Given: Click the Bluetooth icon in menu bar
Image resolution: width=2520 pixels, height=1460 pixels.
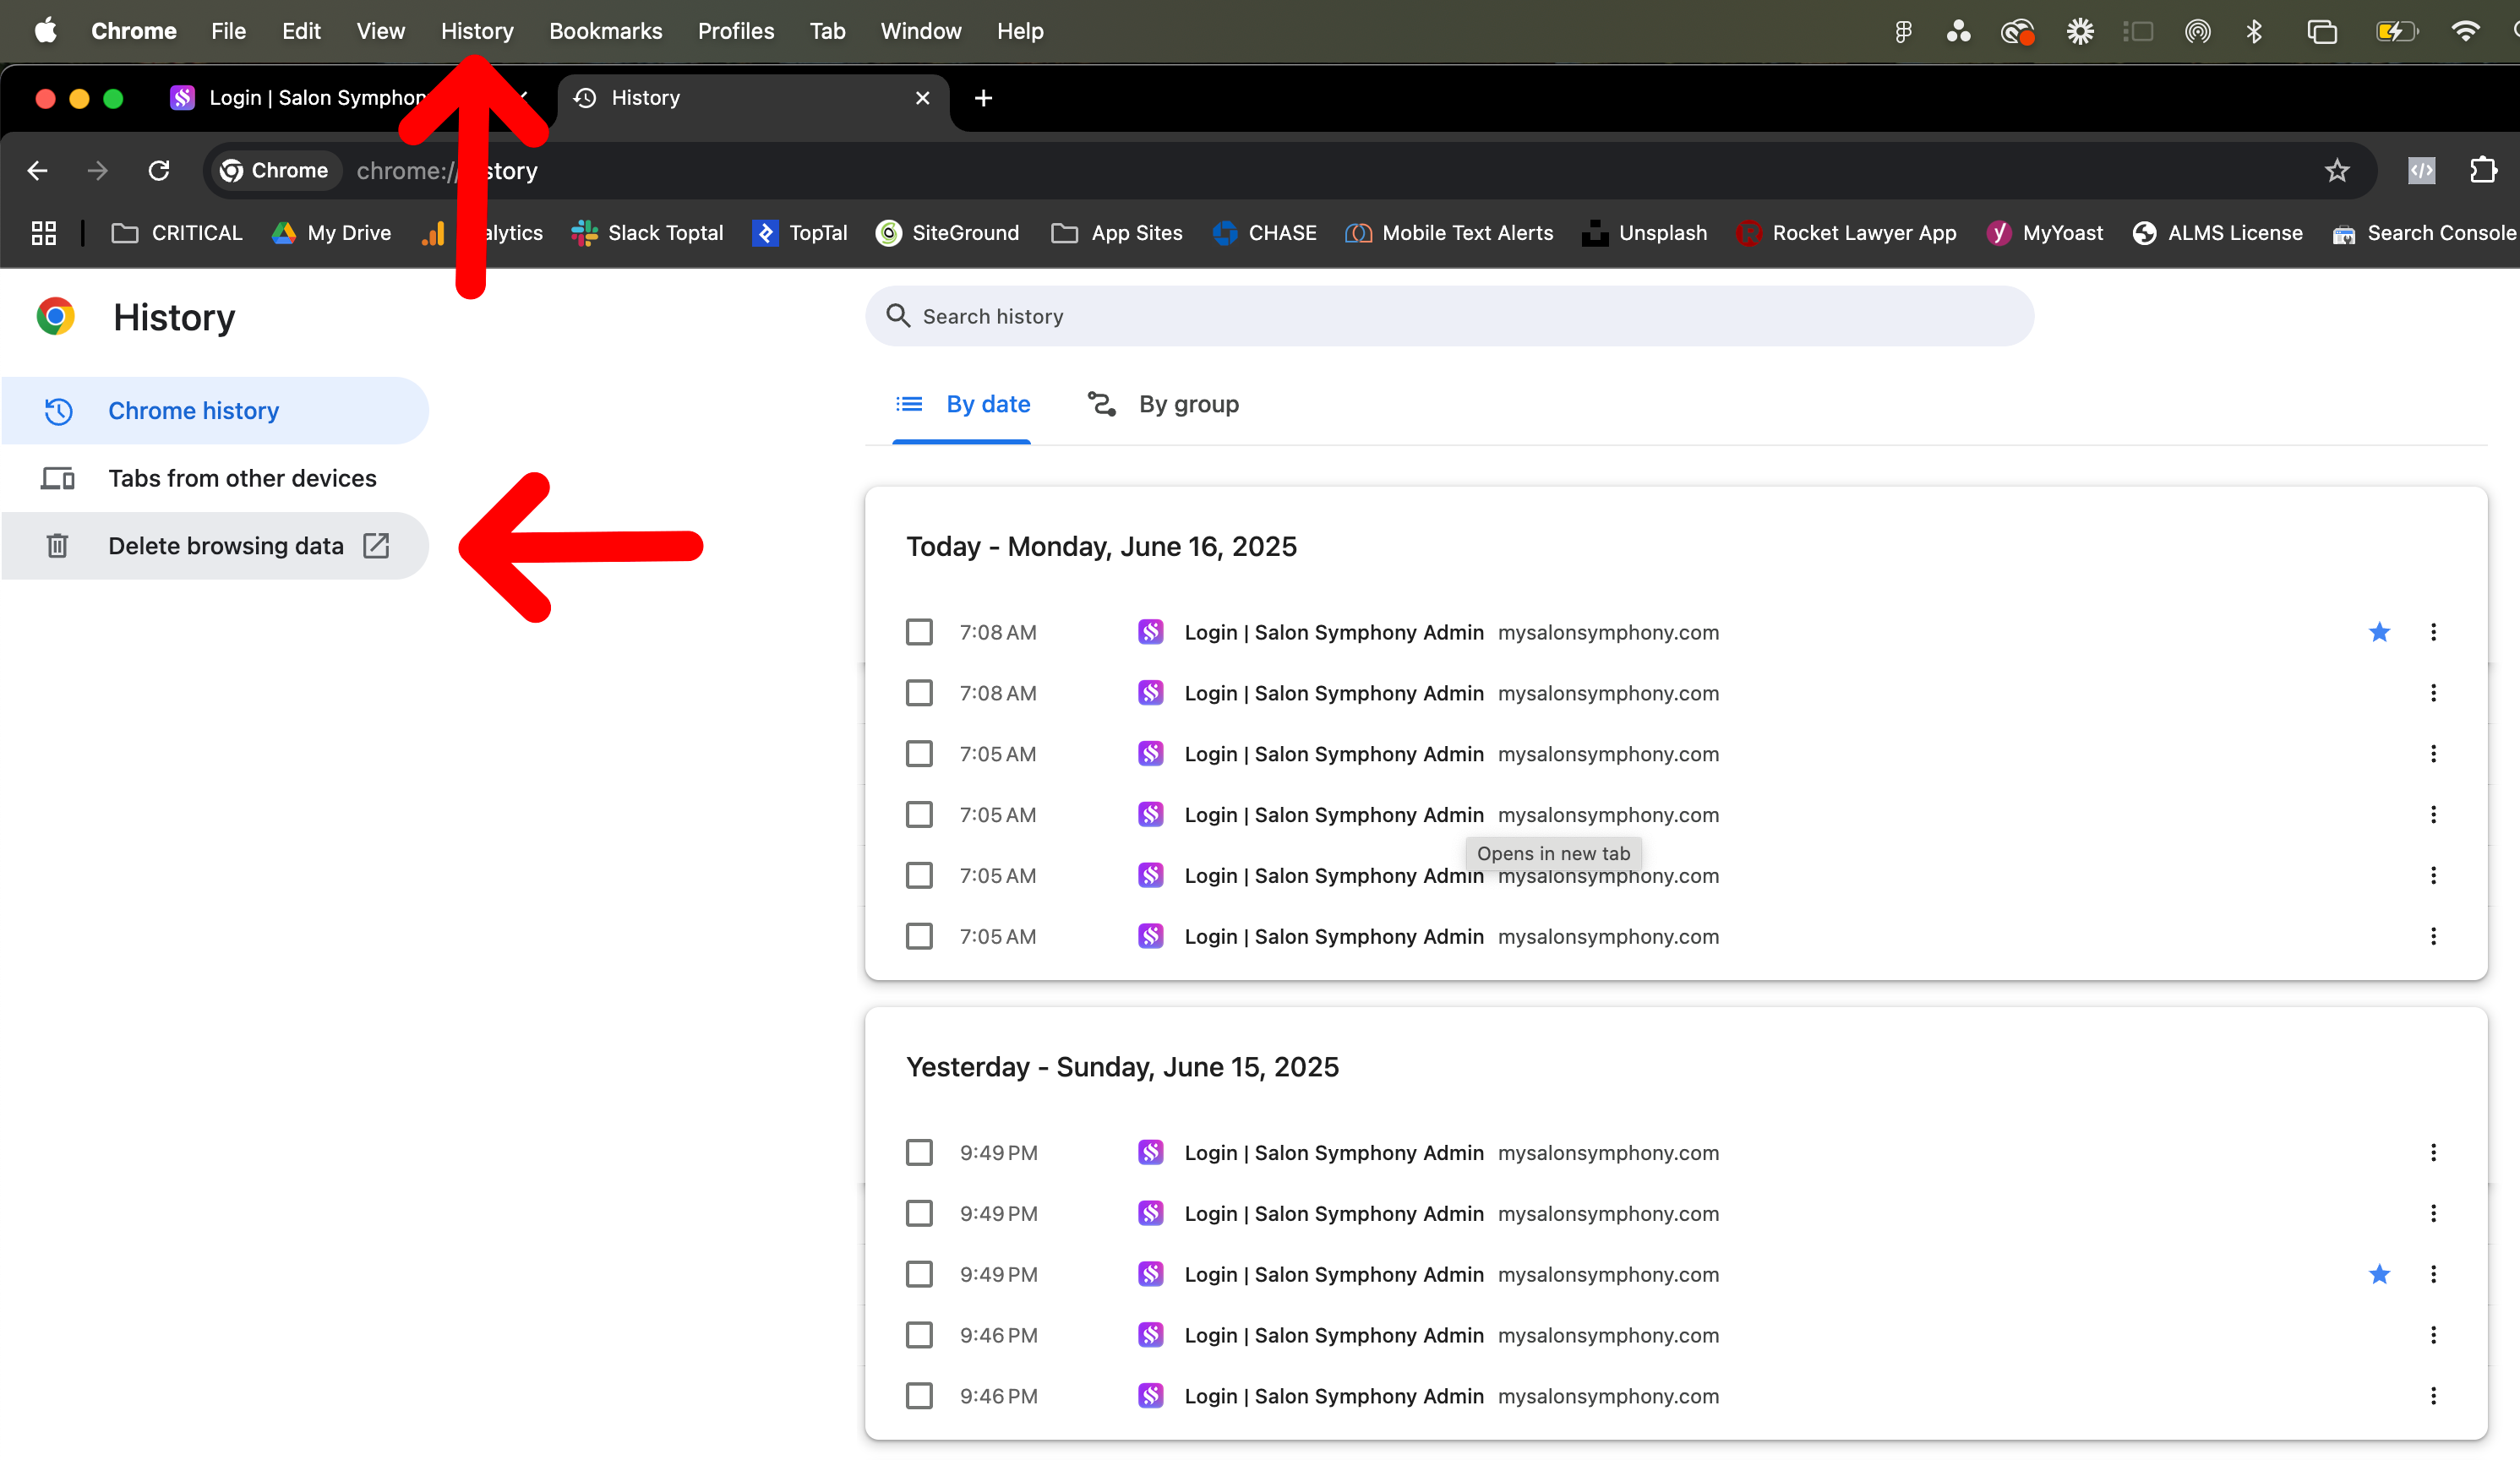Looking at the screenshot, I should pos(2254,31).
